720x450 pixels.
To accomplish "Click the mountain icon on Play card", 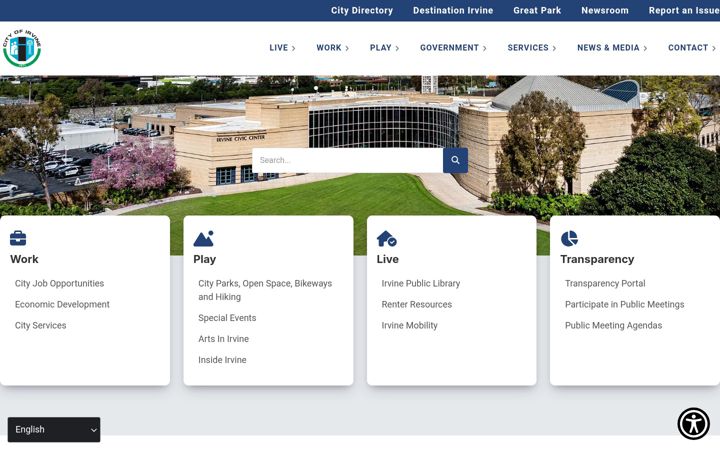I will click(203, 239).
